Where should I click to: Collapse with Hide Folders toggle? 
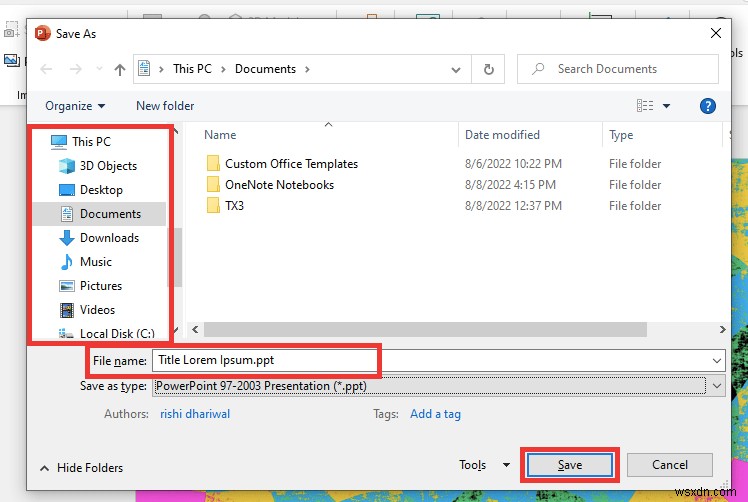[x=81, y=468]
